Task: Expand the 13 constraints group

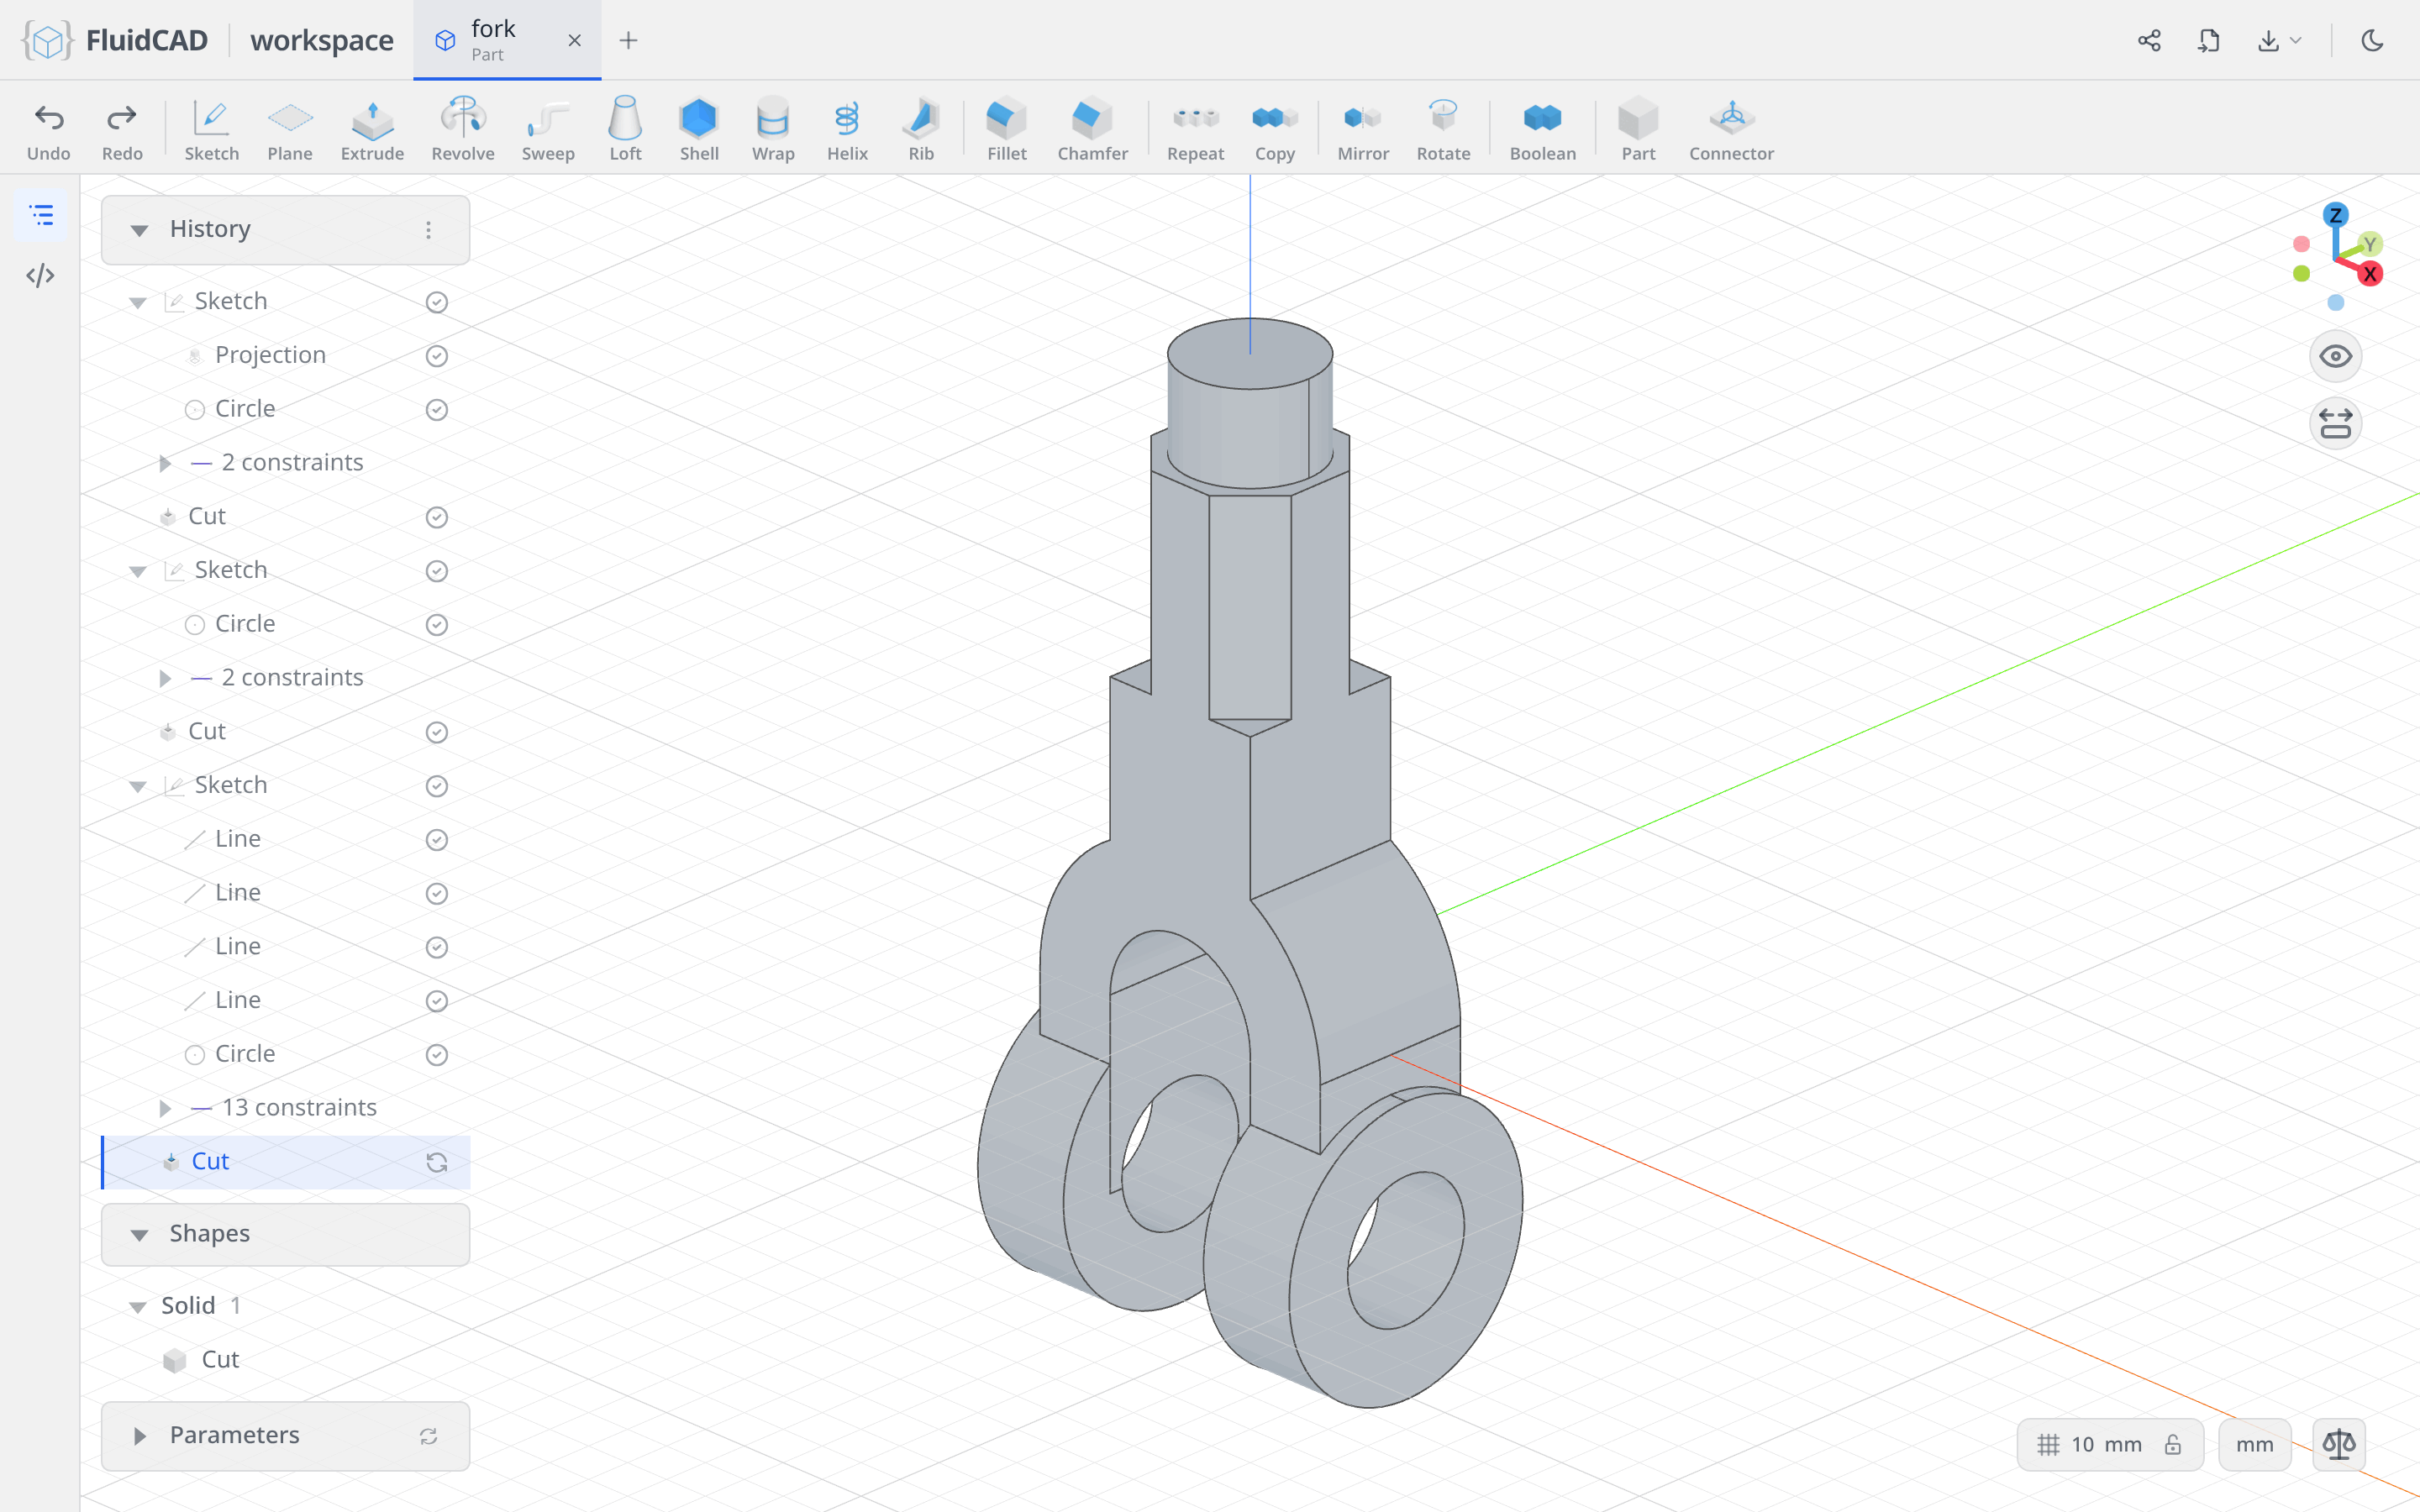Action: pos(166,1108)
